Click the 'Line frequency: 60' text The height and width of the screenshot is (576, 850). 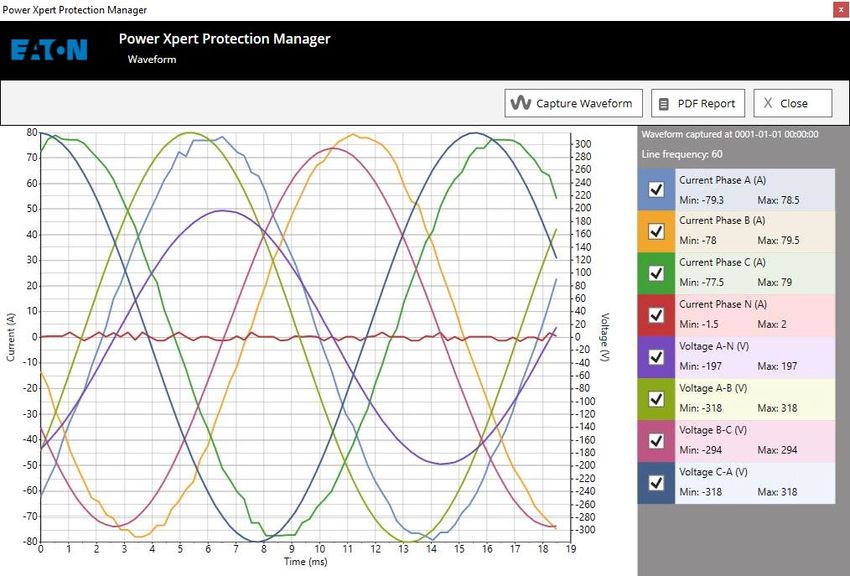(x=682, y=154)
